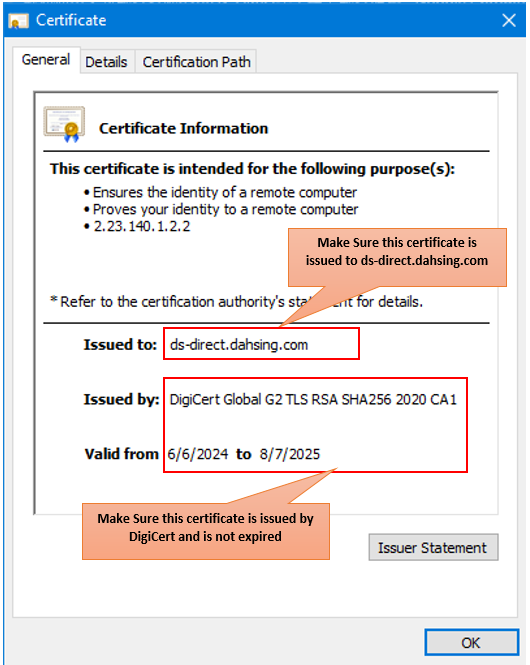
Task: Click the ds-direct.dahsing.com Issued to value
Action: pyautogui.click(x=239, y=344)
